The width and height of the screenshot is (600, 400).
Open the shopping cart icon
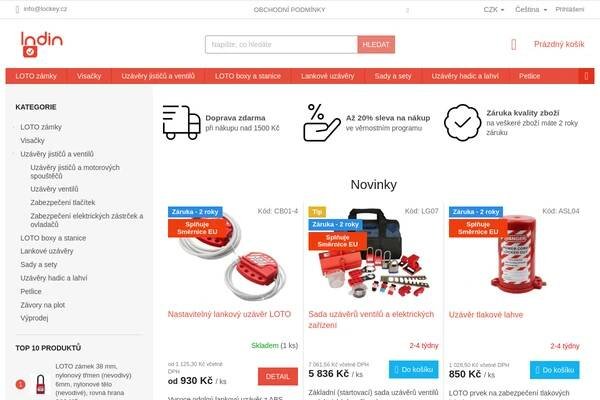[x=514, y=45]
